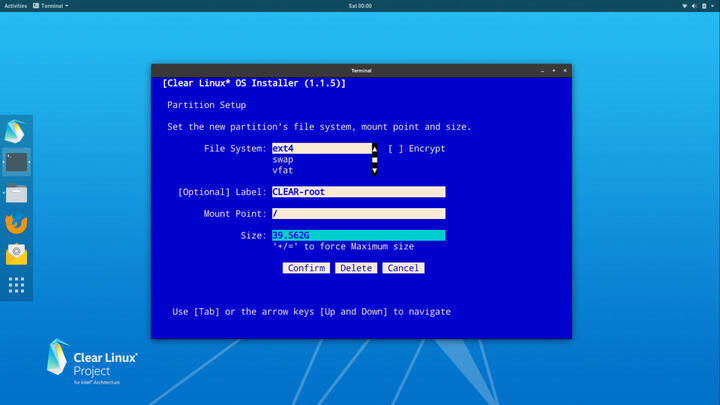The height and width of the screenshot is (405, 720).
Task: Click the 'Size:' label
Action: 253,235
